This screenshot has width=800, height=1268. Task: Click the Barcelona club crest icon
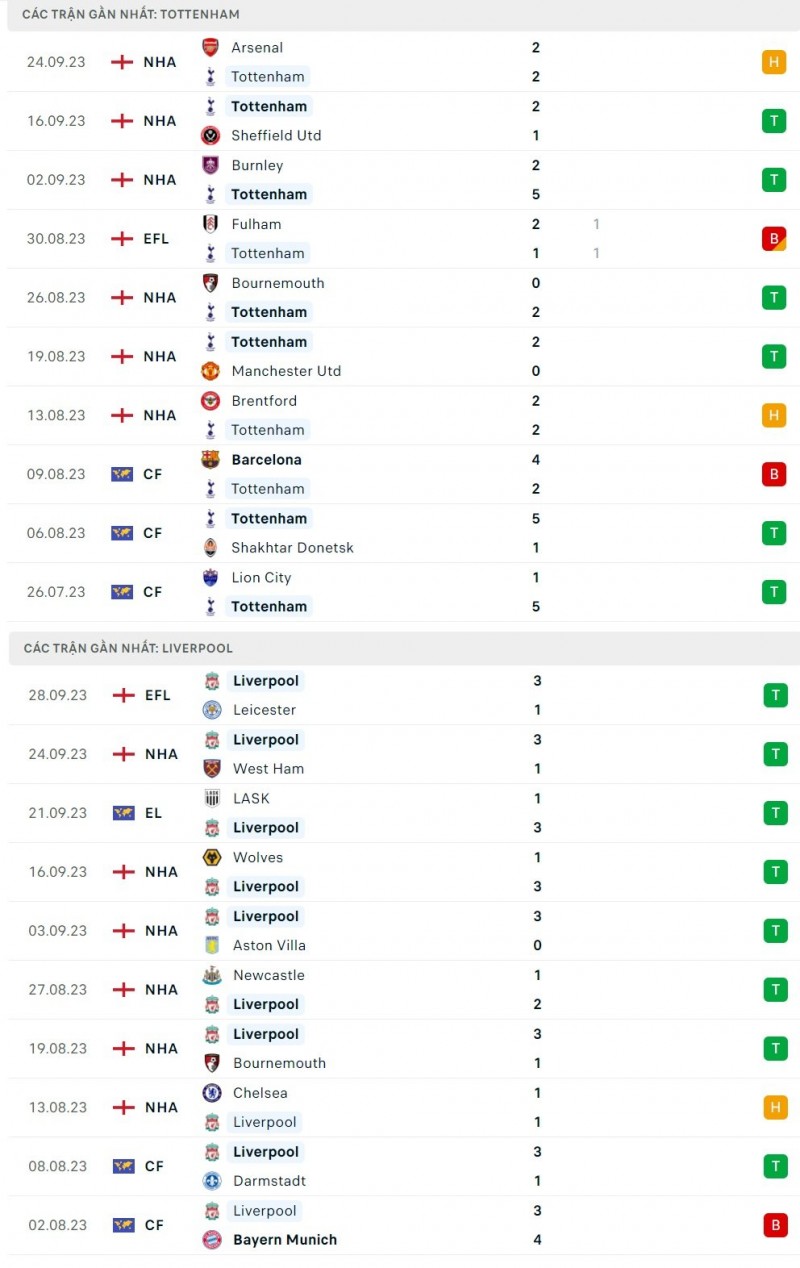pos(210,459)
